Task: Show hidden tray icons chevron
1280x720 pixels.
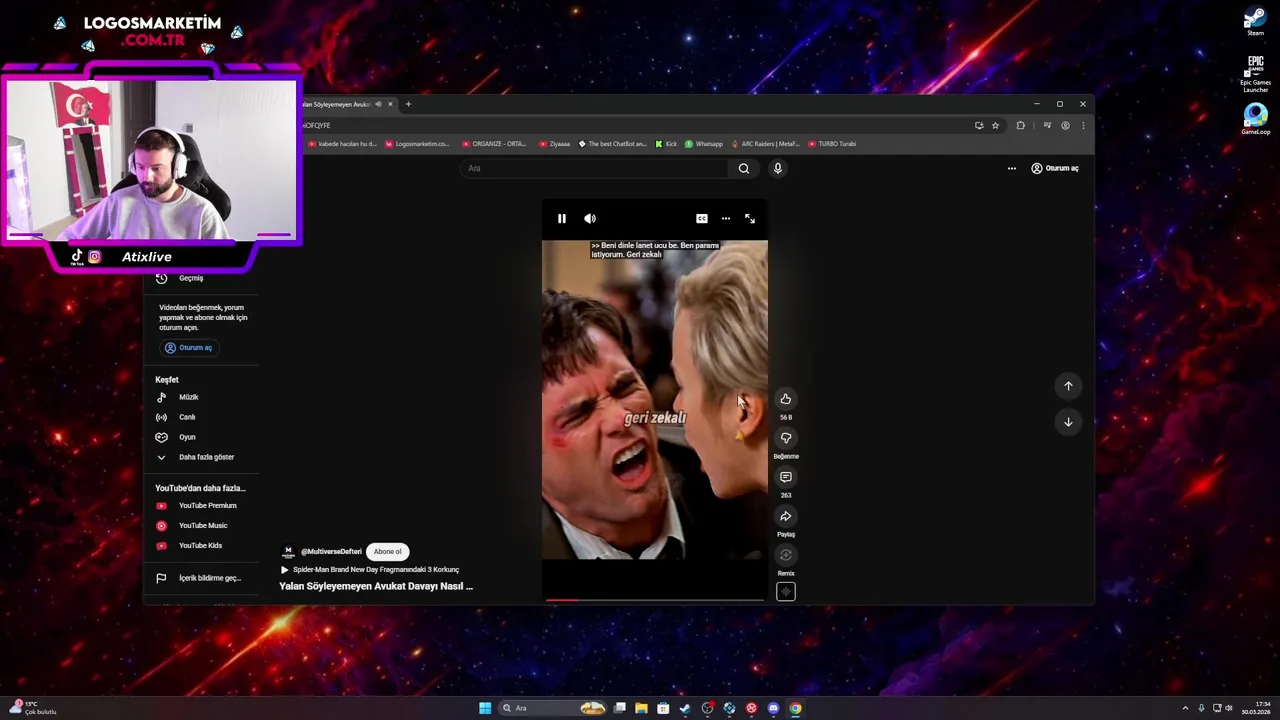Action: (x=1185, y=708)
